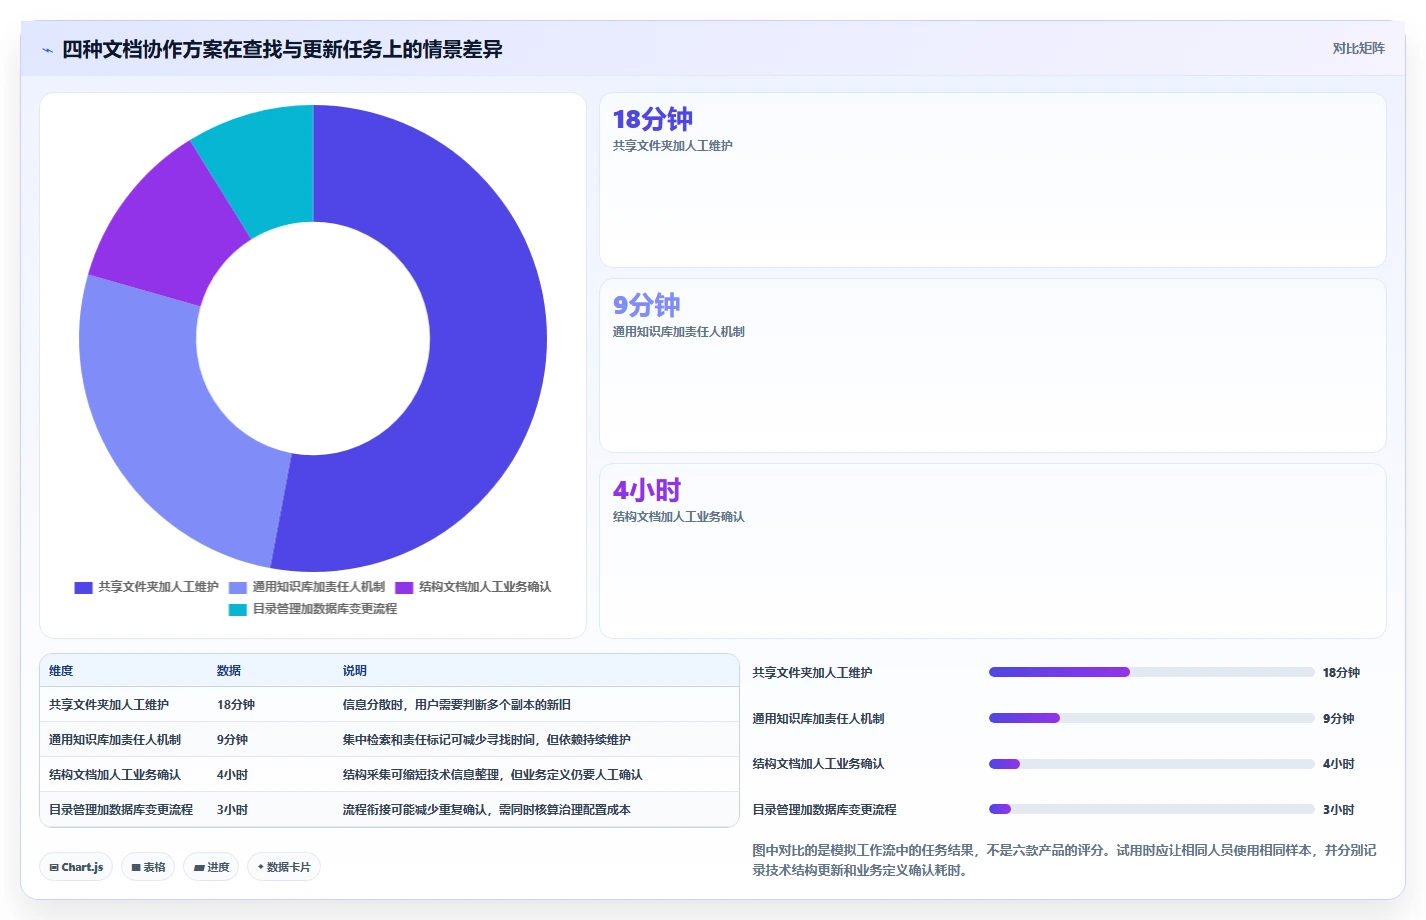This screenshot has height=920, width=1426.
Task: Toggle legend swatch for 通用知识库加责任人机制
Action: tap(238, 588)
